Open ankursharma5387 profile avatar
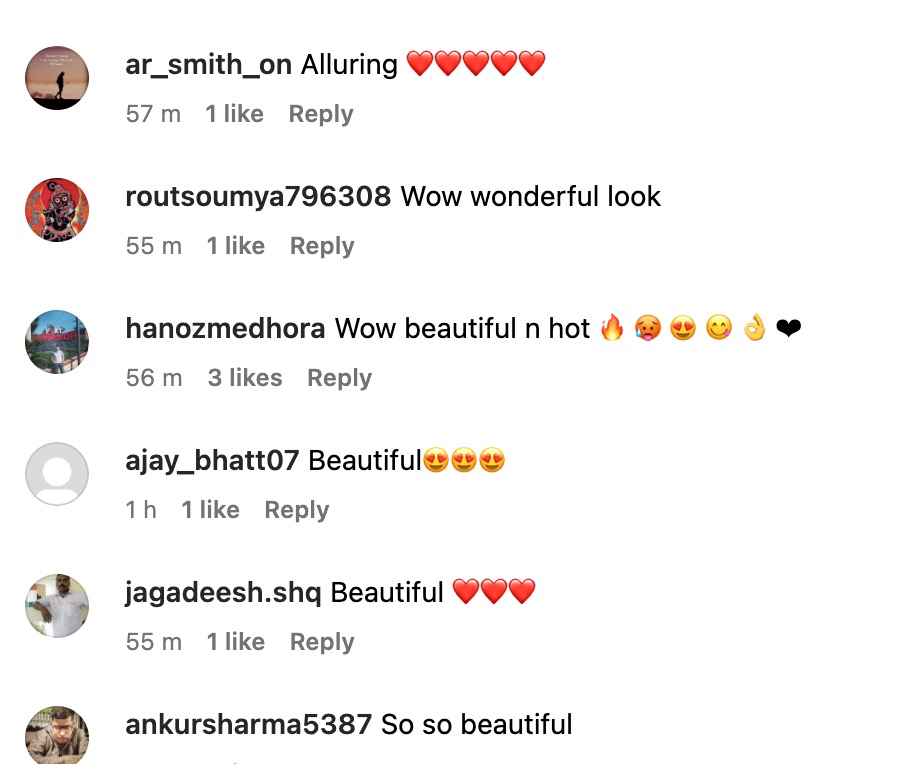This screenshot has height=764, width=902. tap(57, 735)
